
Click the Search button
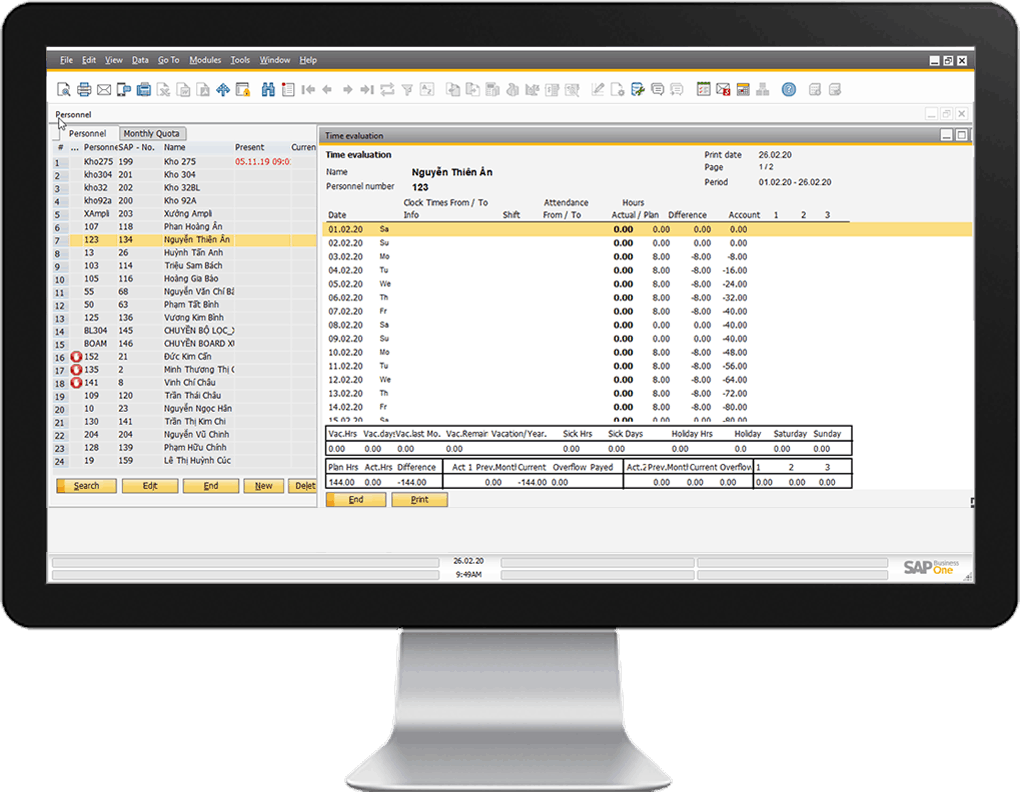click(x=87, y=486)
